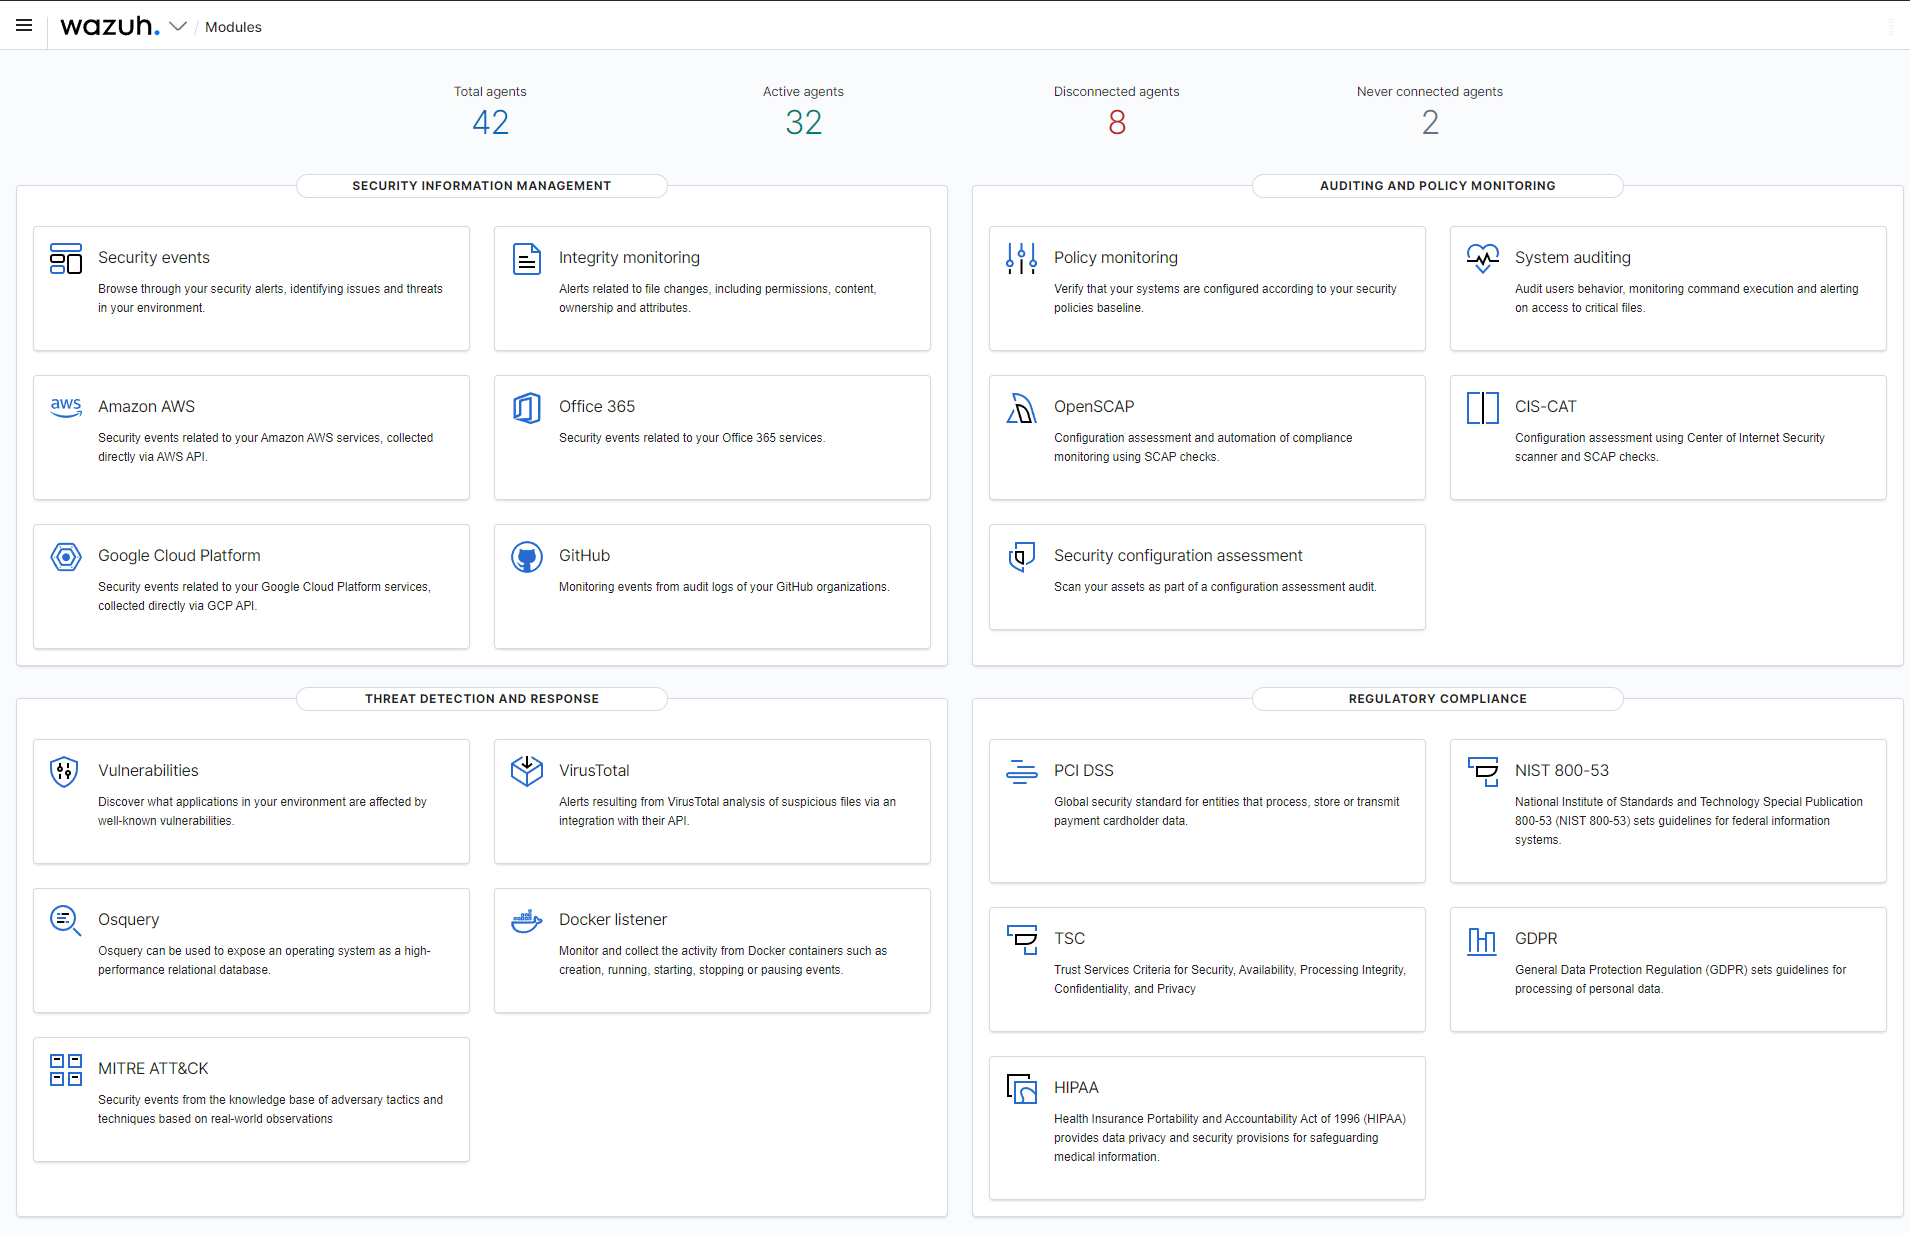1910x1233 pixels.
Task: Open the GDPR module title
Action: [x=1536, y=939]
